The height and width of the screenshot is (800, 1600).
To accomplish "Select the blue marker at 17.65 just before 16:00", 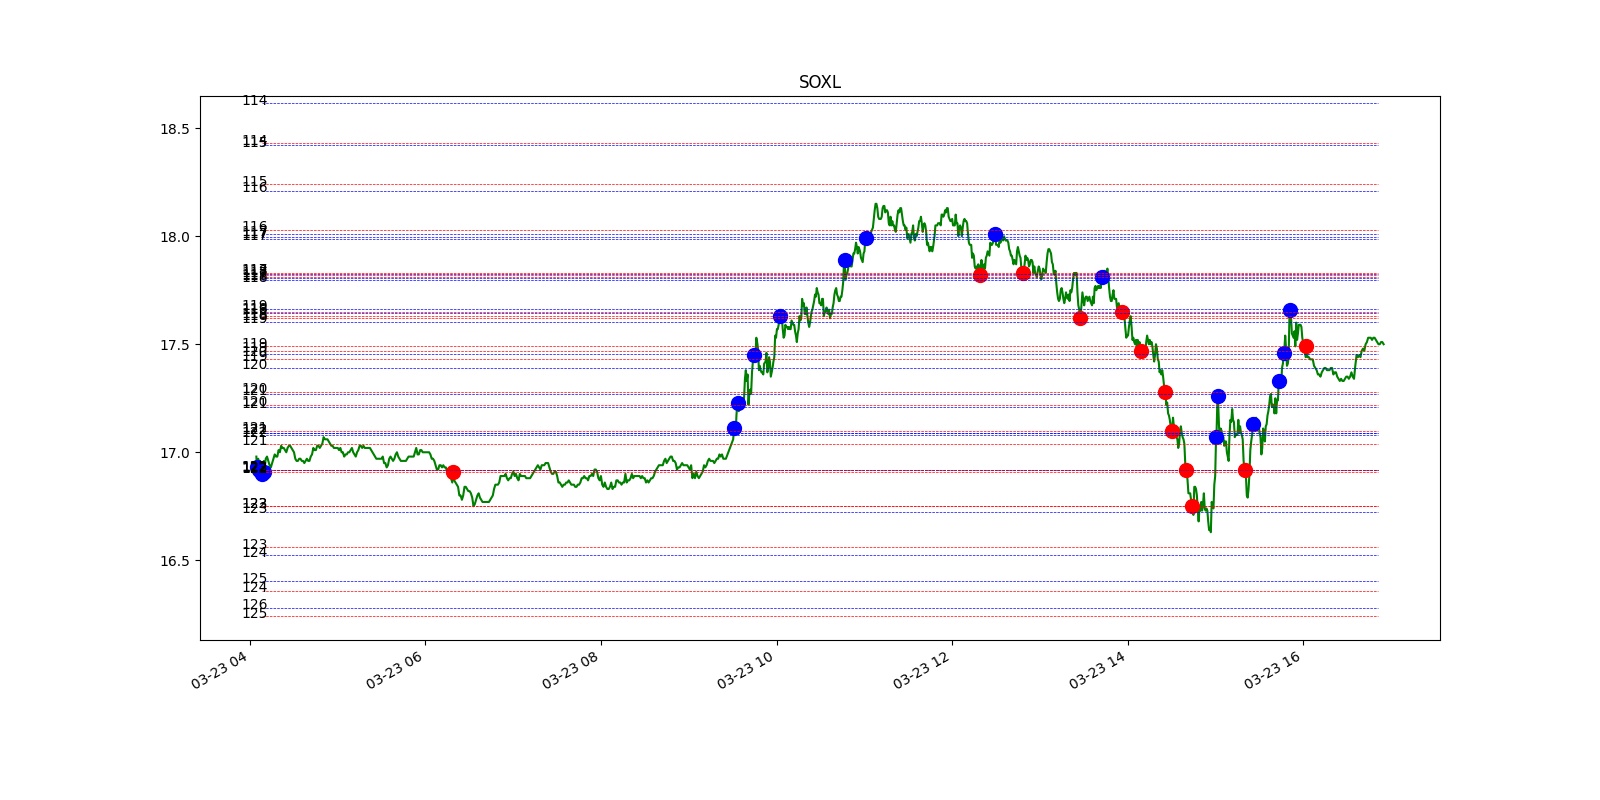I will point(1290,310).
